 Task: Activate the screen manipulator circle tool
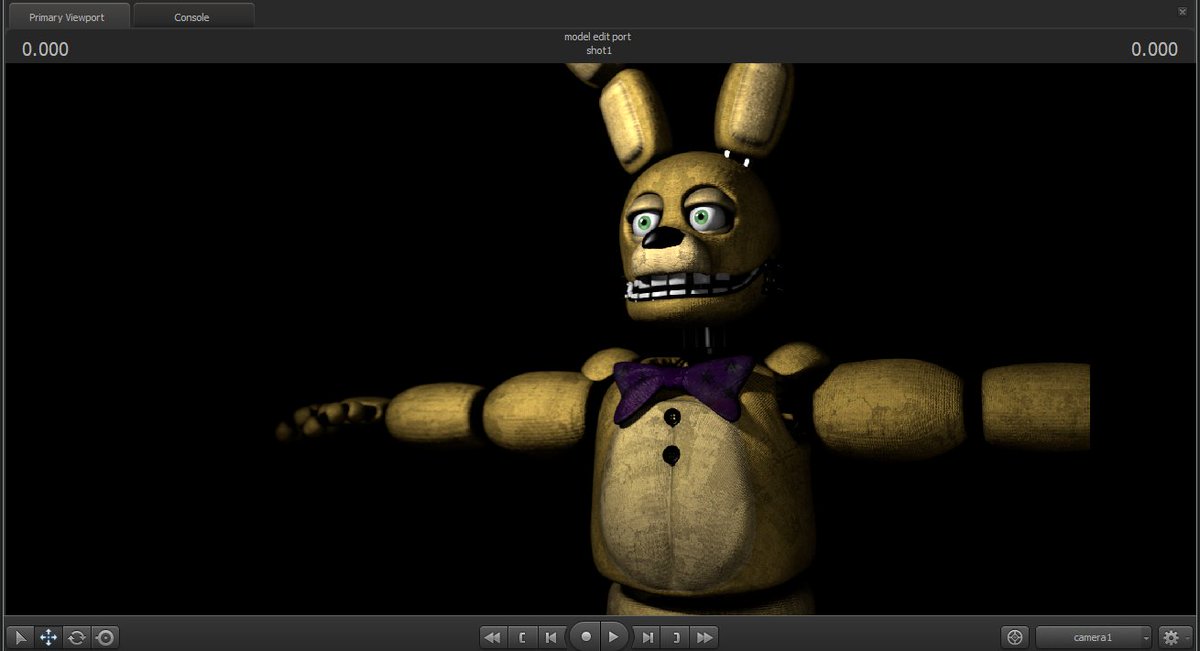coord(105,637)
